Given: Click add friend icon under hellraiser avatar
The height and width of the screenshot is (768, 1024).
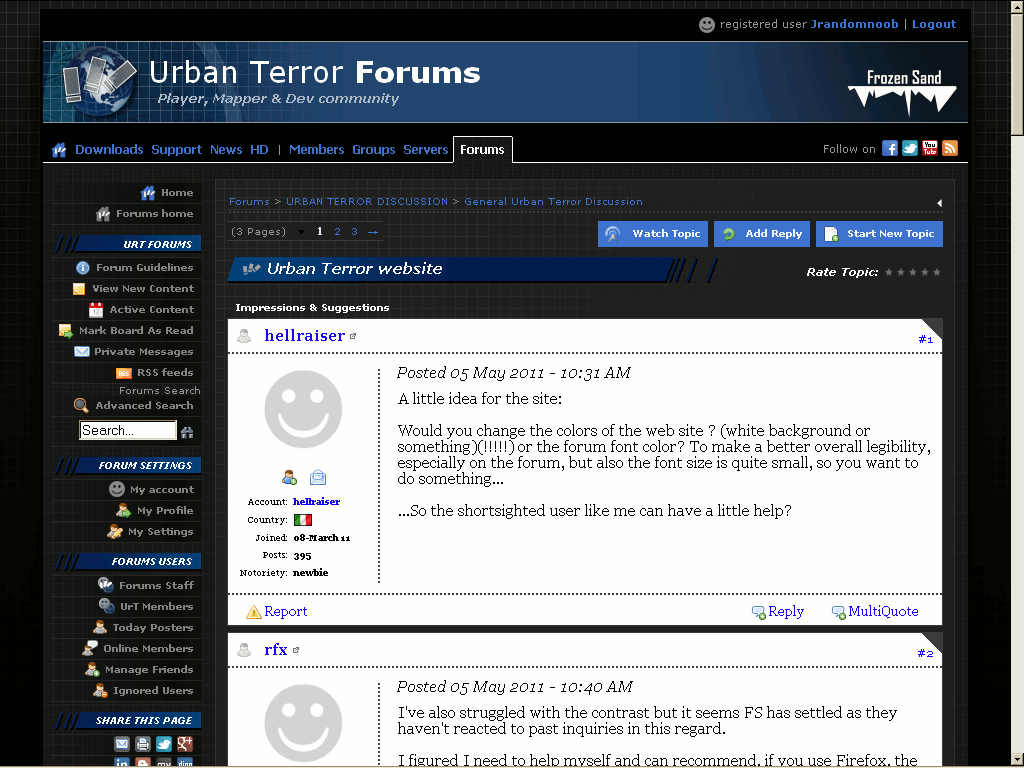Looking at the screenshot, I should (x=289, y=477).
